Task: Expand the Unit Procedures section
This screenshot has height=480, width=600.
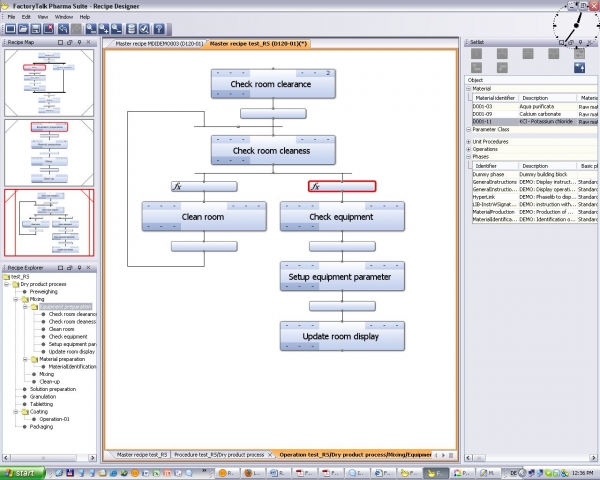Action: (x=469, y=141)
